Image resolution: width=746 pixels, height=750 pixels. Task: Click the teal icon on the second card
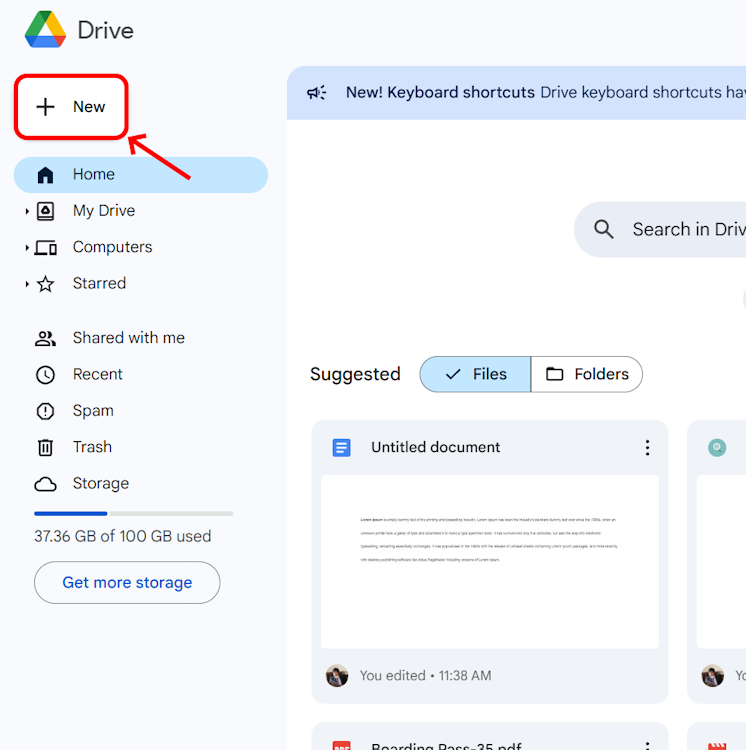(717, 448)
